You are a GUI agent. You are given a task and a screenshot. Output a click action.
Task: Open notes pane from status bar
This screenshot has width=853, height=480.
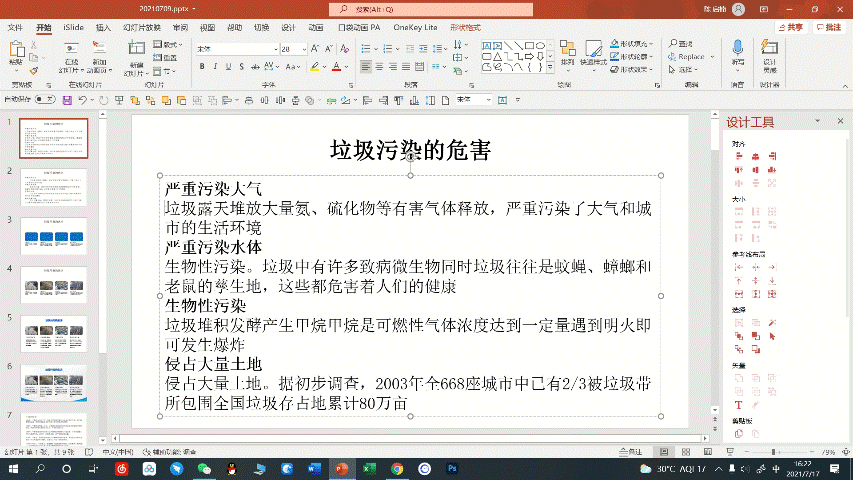click(x=631, y=452)
